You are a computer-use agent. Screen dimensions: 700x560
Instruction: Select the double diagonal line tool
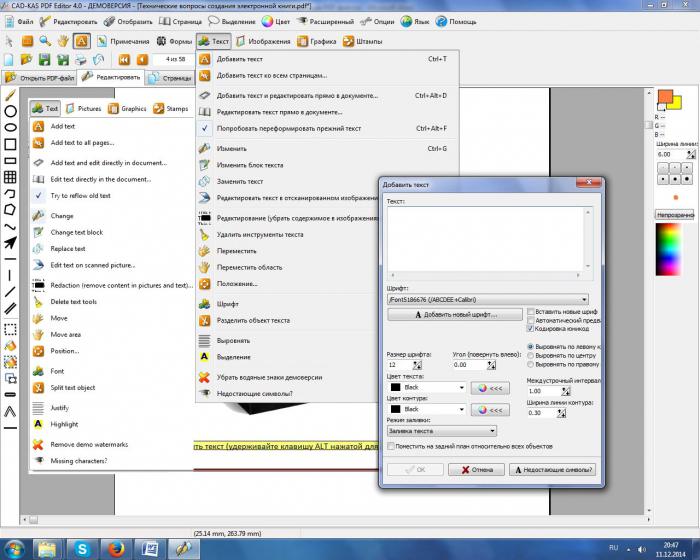coord(10,308)
